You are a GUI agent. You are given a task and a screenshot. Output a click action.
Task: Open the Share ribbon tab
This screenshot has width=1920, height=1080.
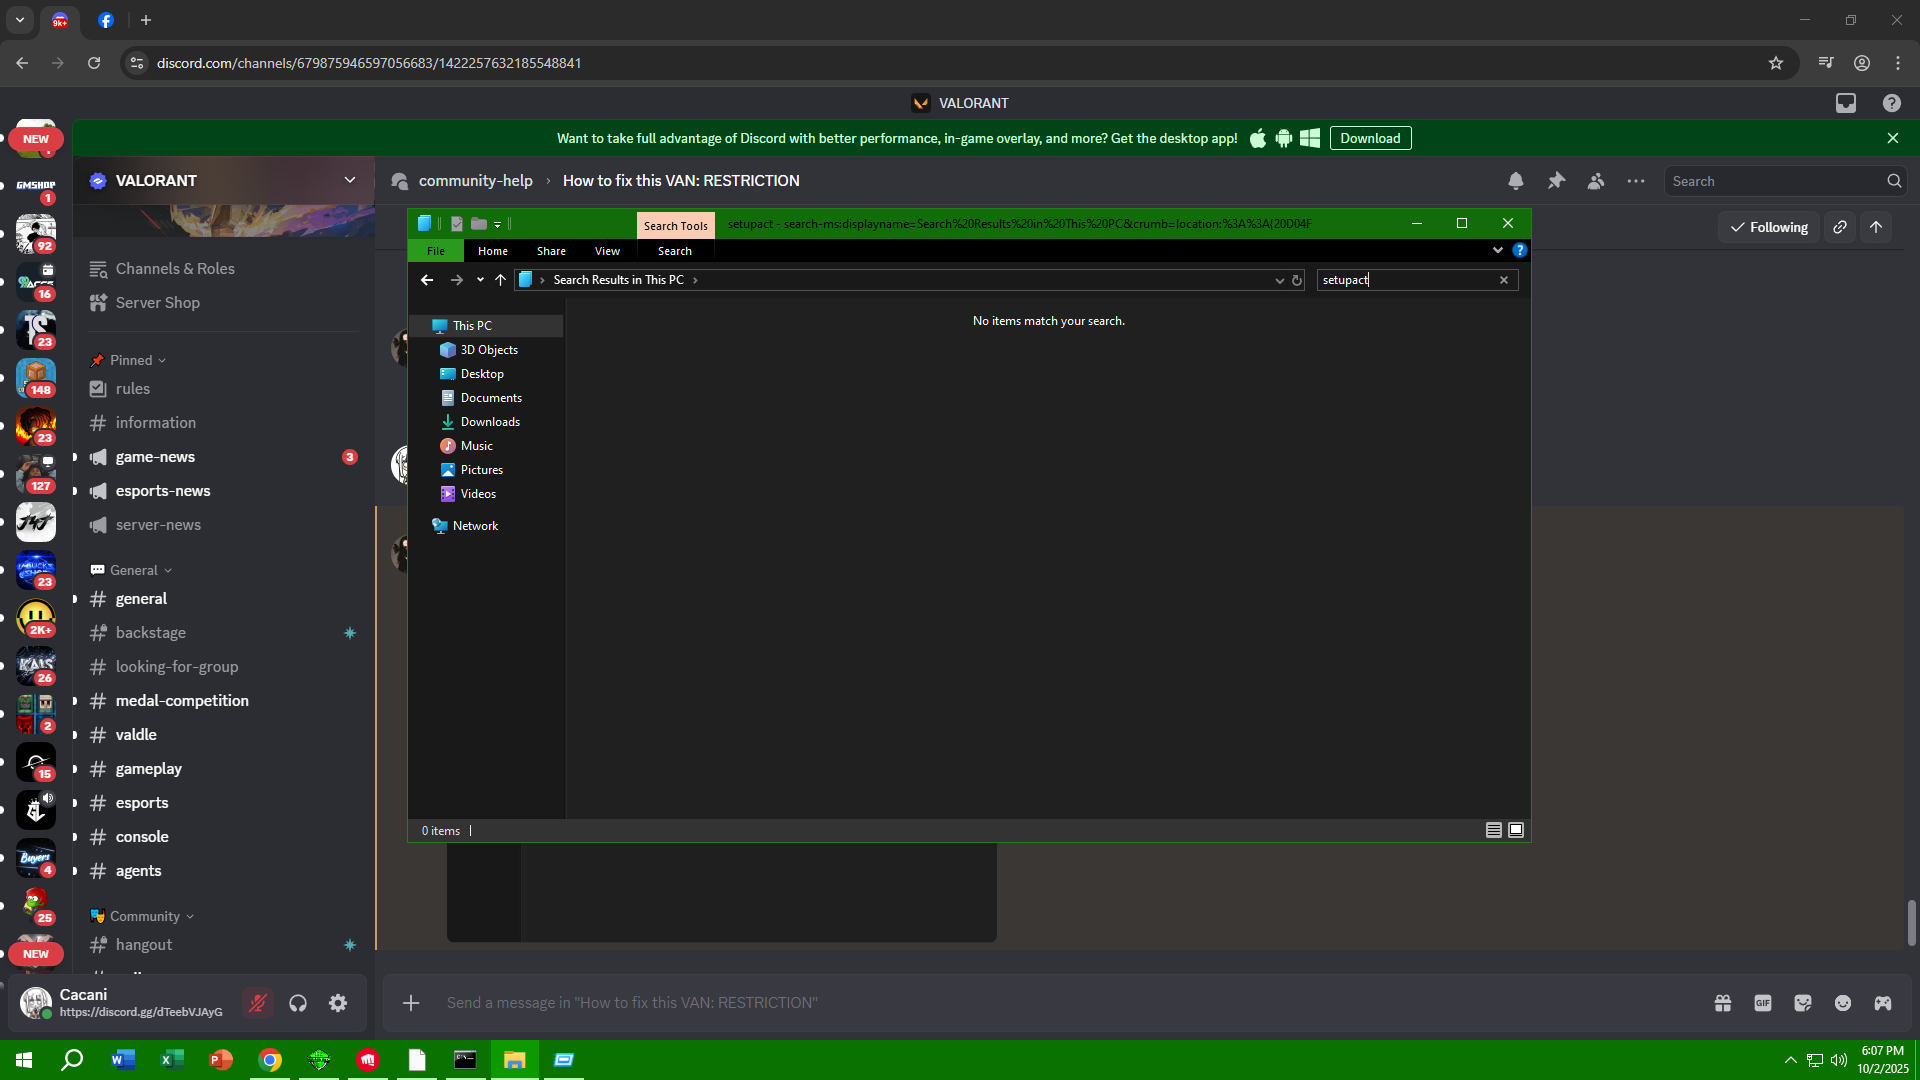click(x=551, y=251)
